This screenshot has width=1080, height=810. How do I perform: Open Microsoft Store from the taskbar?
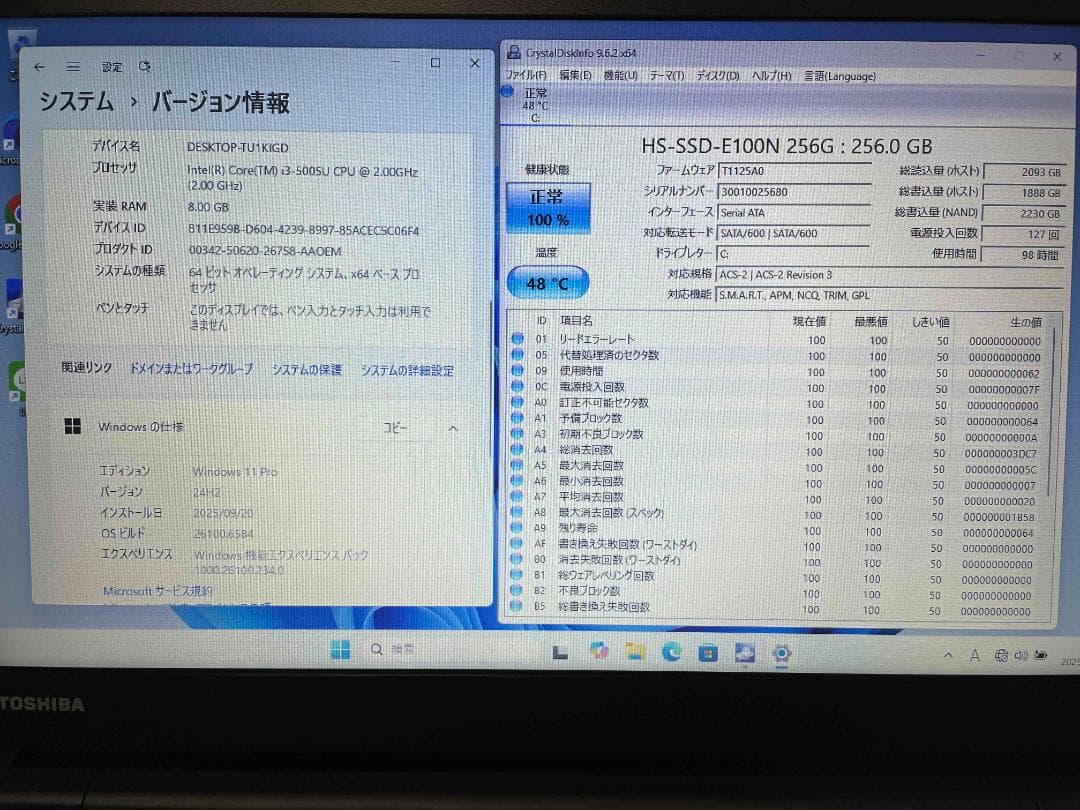709,652
